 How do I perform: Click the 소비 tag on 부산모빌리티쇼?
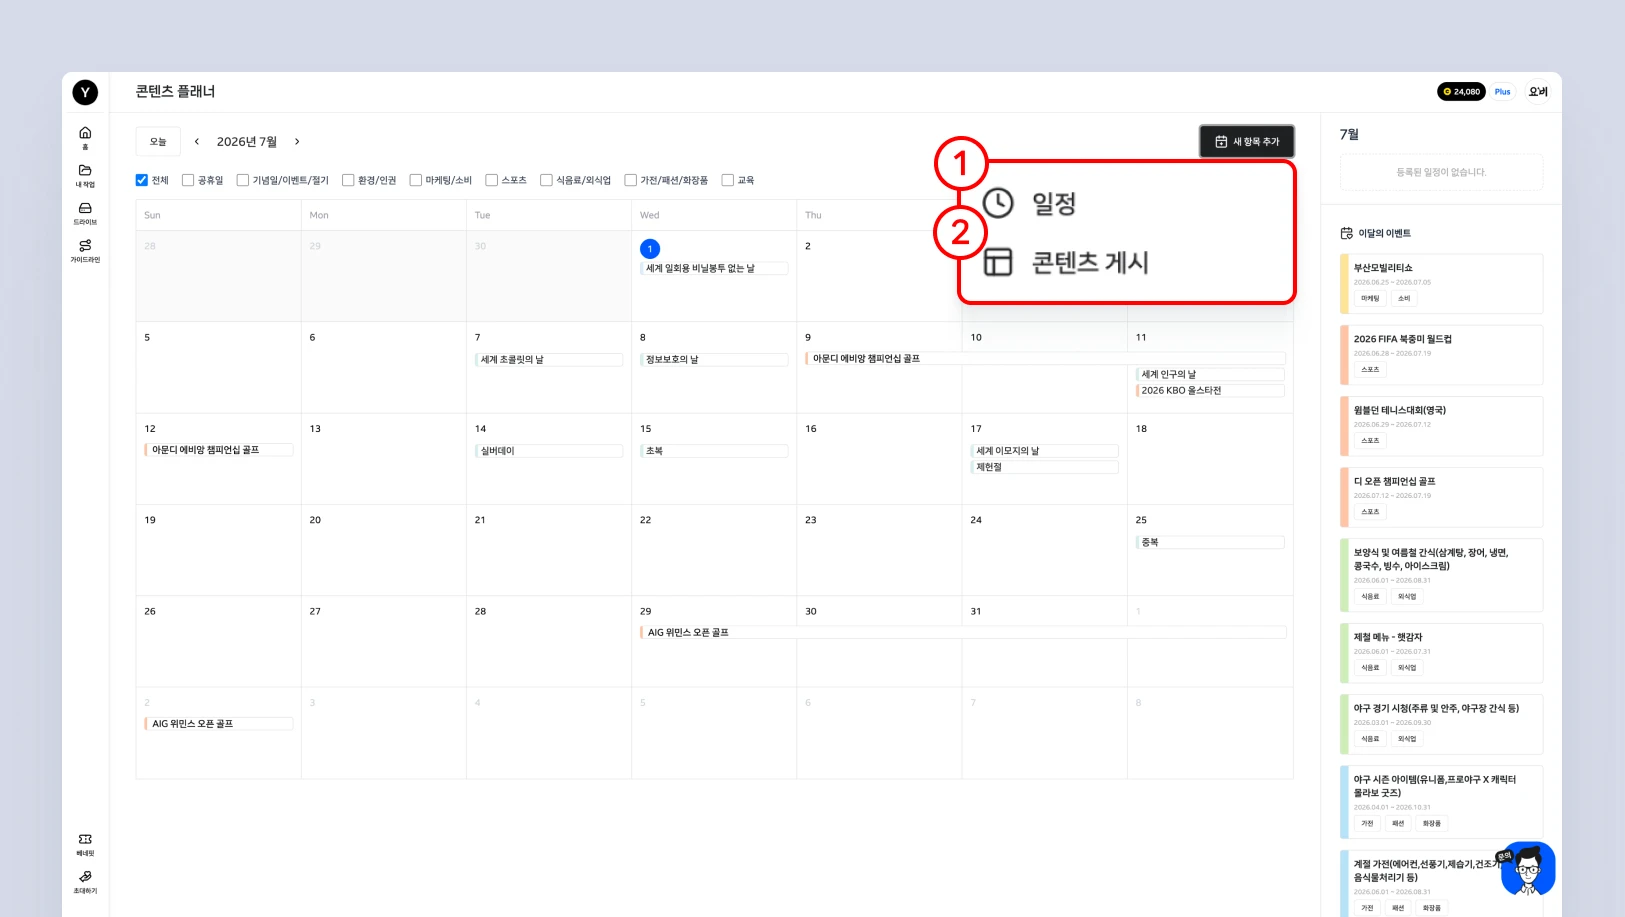pos(1404,298)
